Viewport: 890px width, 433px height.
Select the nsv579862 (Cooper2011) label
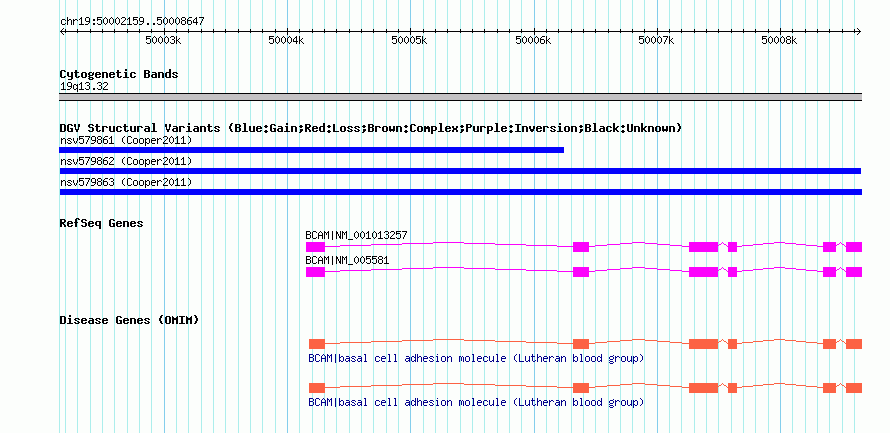126,161
